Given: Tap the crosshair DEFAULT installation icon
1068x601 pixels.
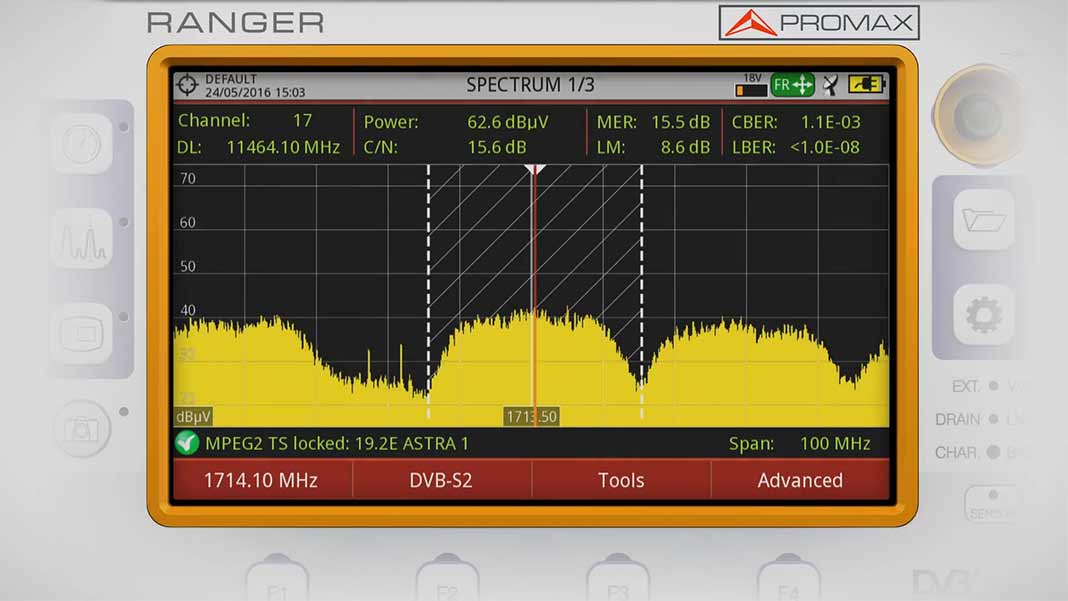Looking at the screenshot, I should click(187, 85).
